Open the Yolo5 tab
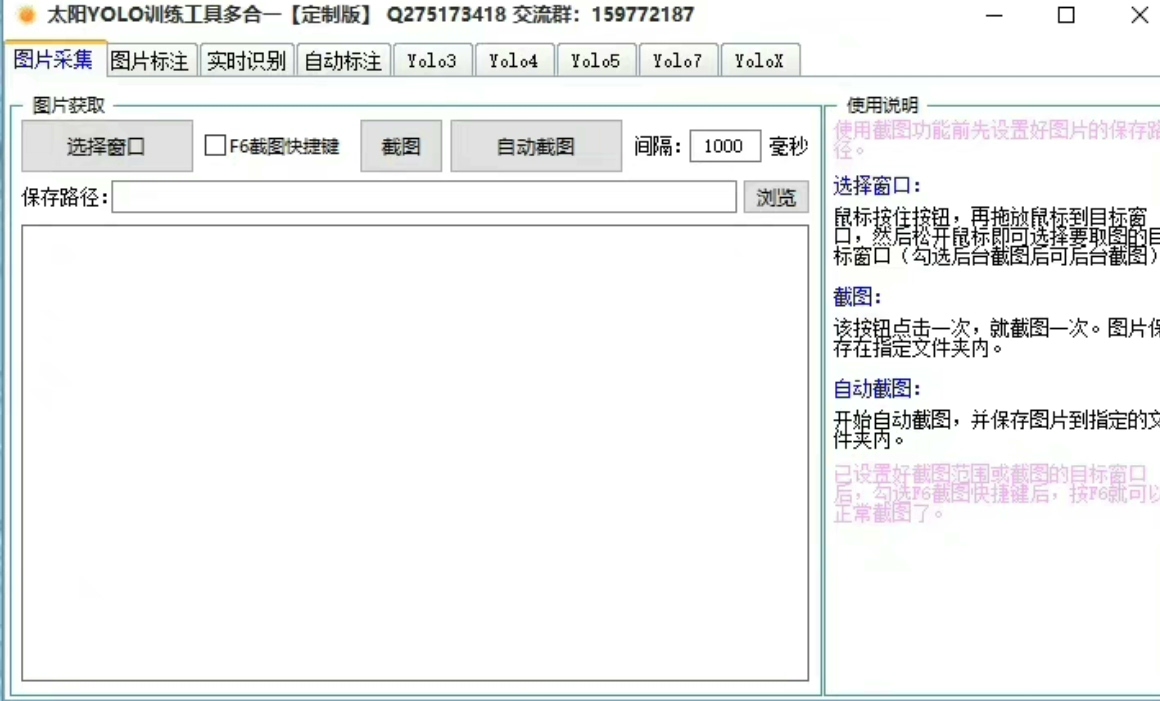Screen dimensions: 1160x701 coord(596,61)
